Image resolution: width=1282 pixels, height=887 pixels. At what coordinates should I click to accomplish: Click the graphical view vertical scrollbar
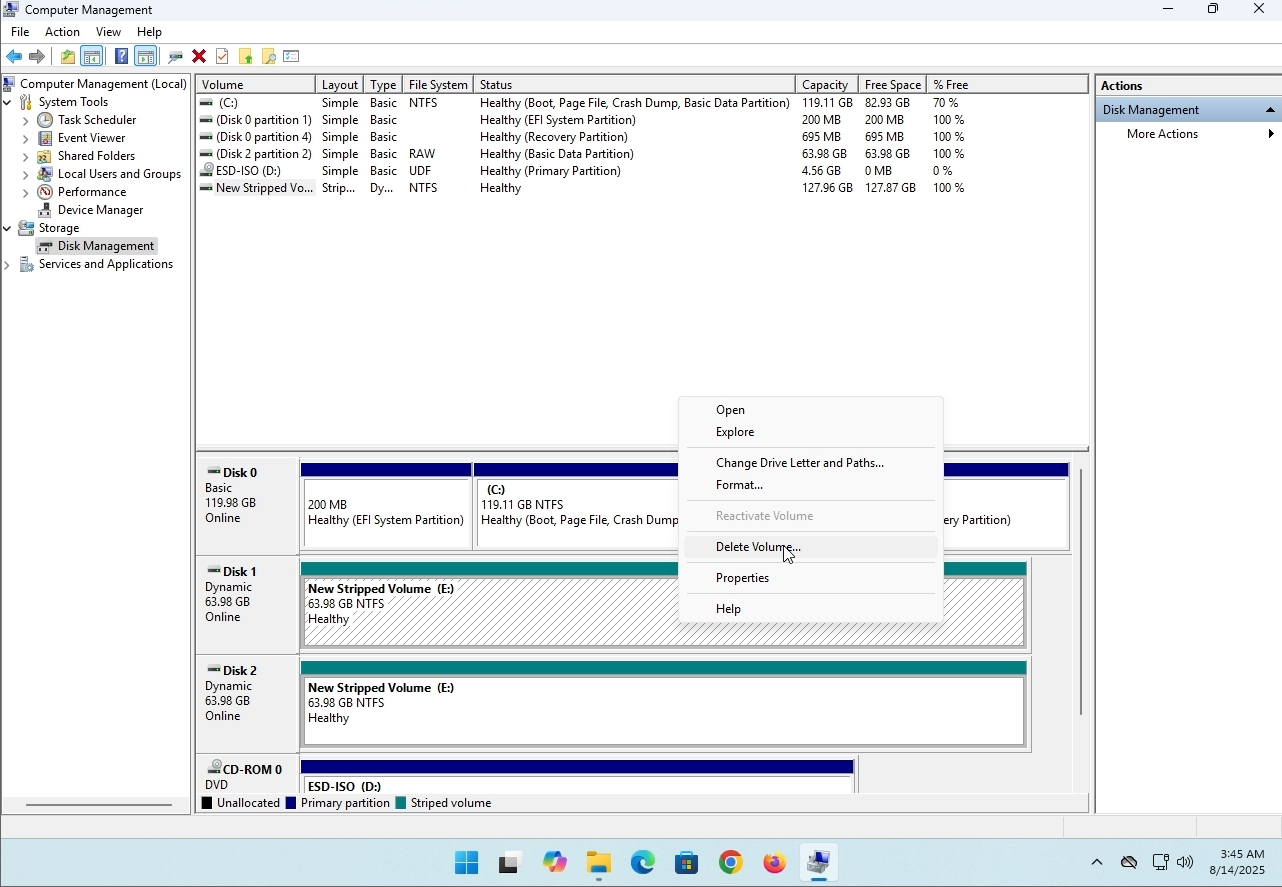pyautogui.click(x=1081, y=592)
